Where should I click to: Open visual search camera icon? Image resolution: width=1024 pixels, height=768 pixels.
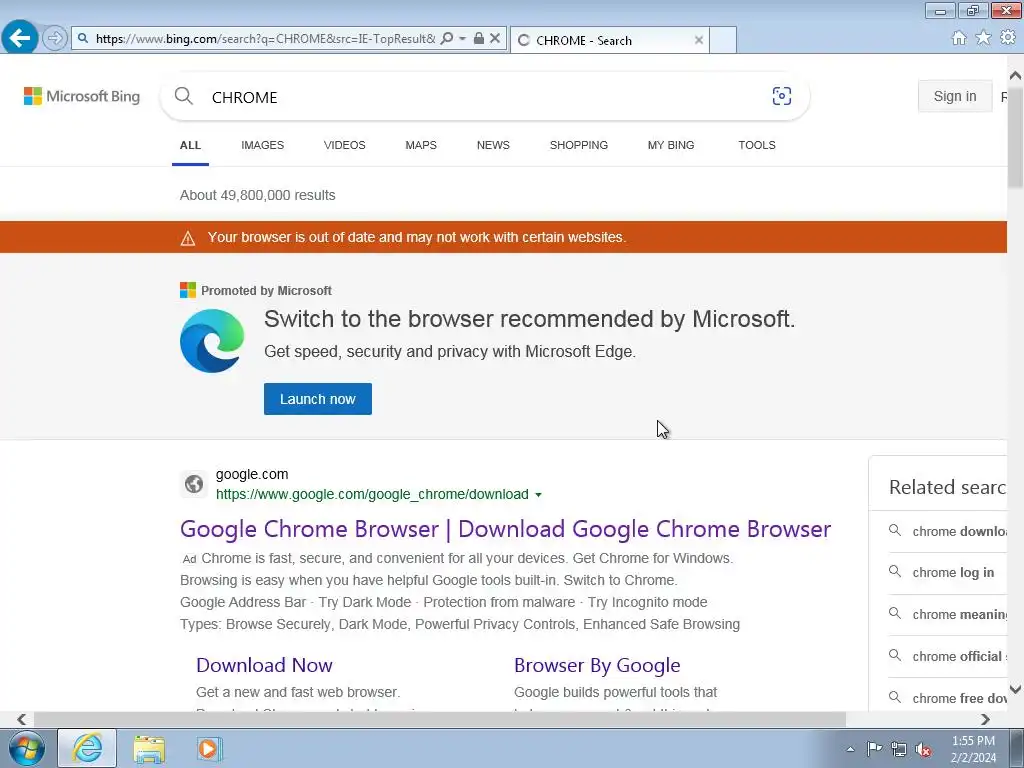coord(782,96)
